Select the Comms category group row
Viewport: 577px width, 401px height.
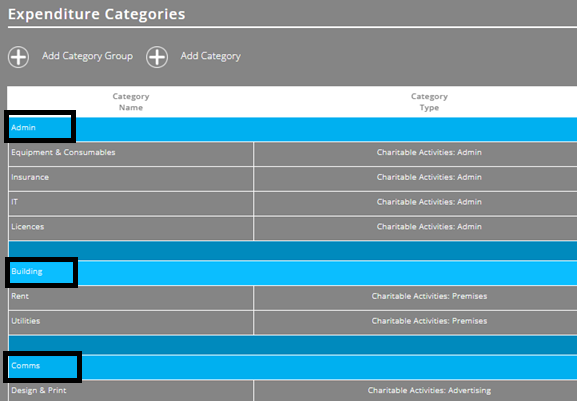coord(293,367)
